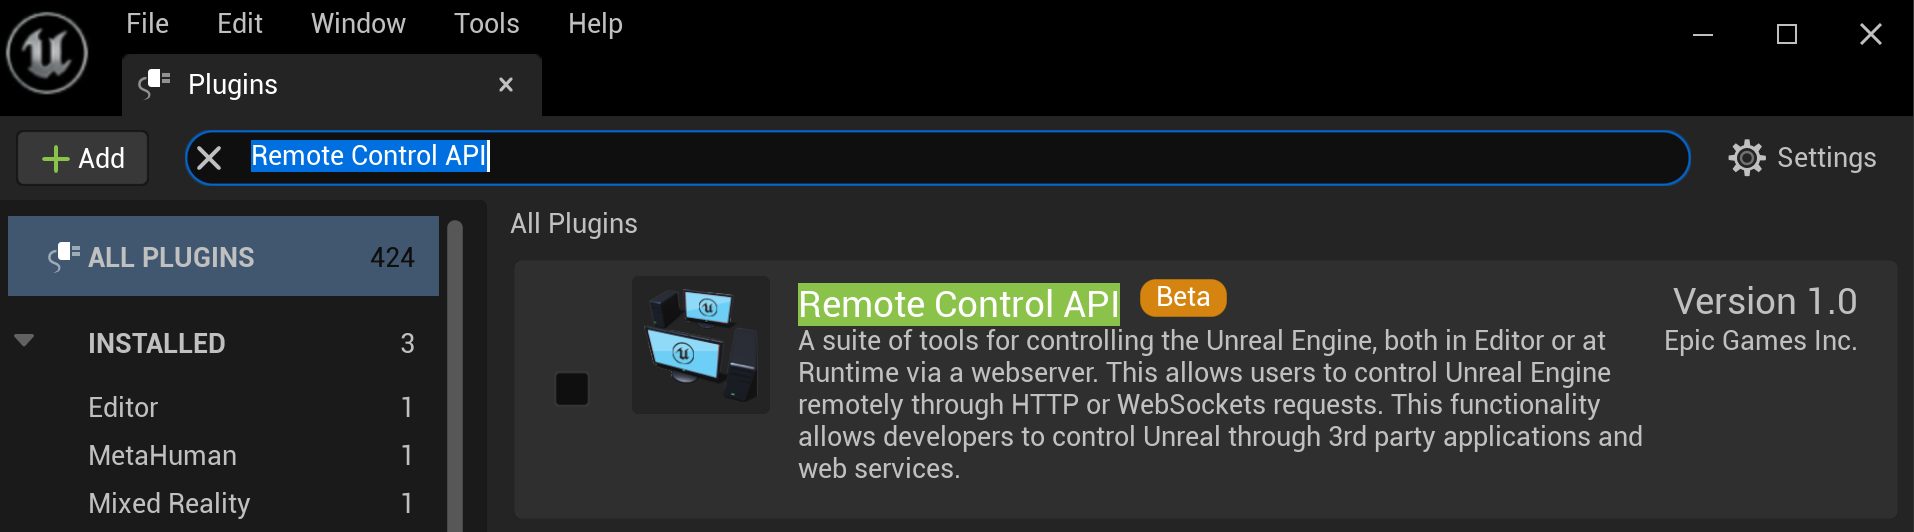Open the Window menu
The image size is (1914, 532).
(358, 24)
